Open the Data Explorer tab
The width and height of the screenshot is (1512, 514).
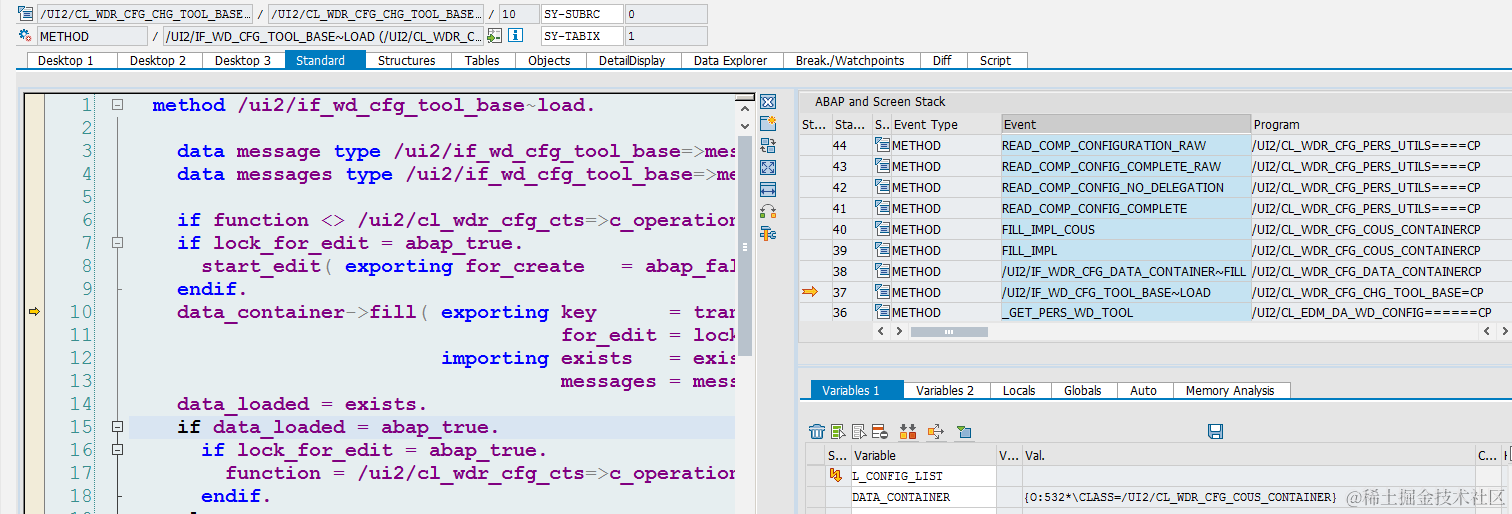tap(731, 61)
